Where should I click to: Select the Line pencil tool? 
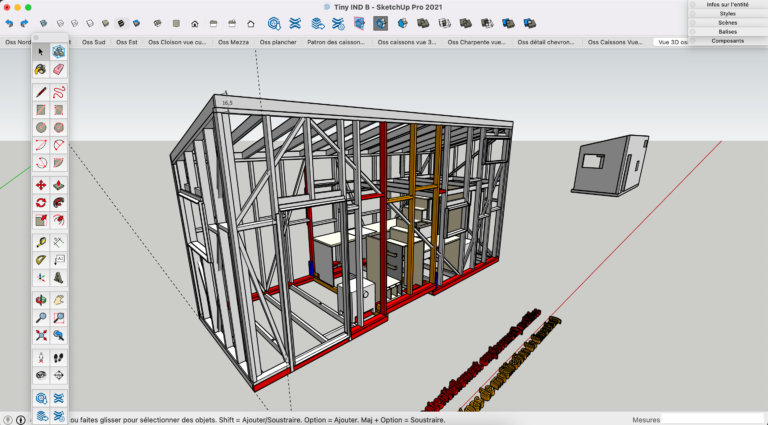pyautogui.click(x=41, y=92)
